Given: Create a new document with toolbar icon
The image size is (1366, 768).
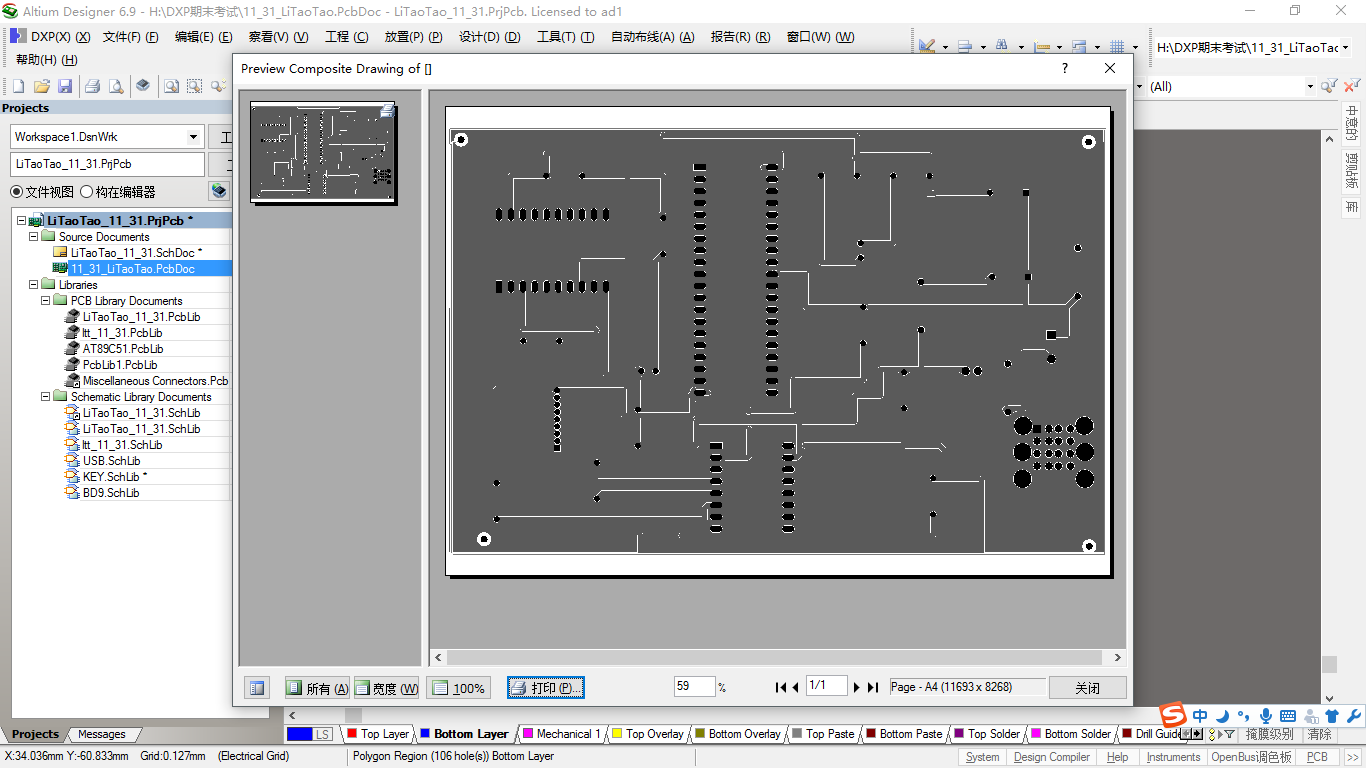Looking at the screenshot, I should 18,87.
